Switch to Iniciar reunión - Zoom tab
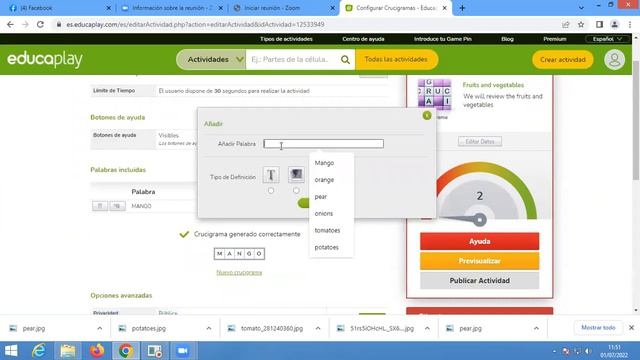This screenshot has height=360, width=640. (x=283, y=8)
